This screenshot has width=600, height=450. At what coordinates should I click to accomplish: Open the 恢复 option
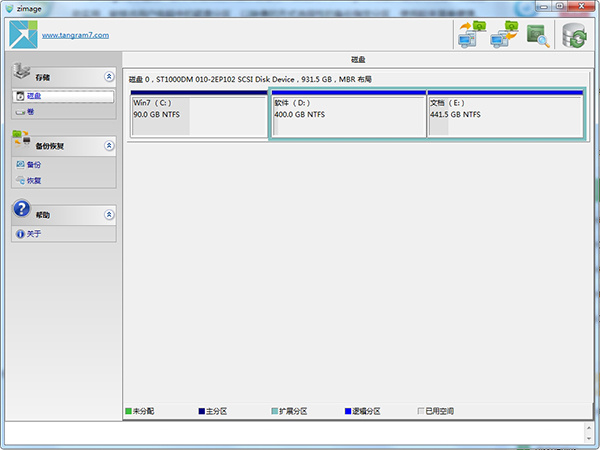34,180
